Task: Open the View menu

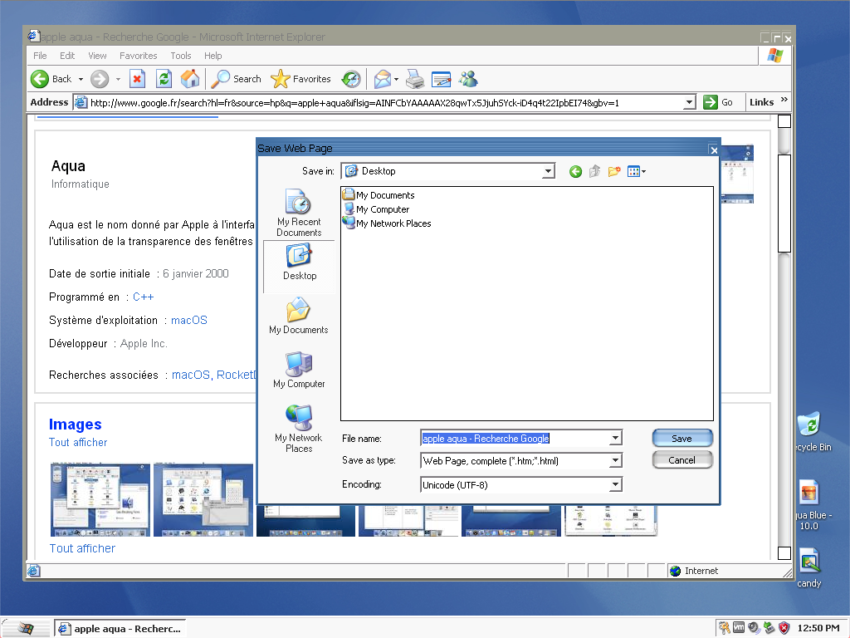Action: tap(97, 55)
